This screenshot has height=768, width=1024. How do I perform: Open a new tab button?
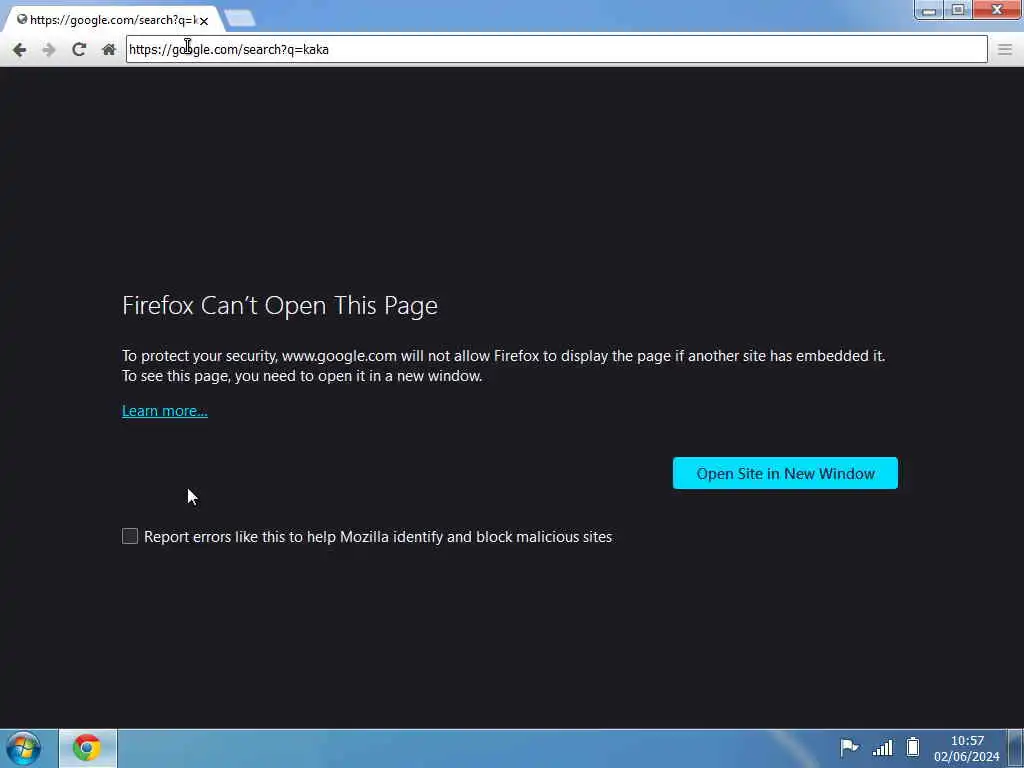[240, 18]
